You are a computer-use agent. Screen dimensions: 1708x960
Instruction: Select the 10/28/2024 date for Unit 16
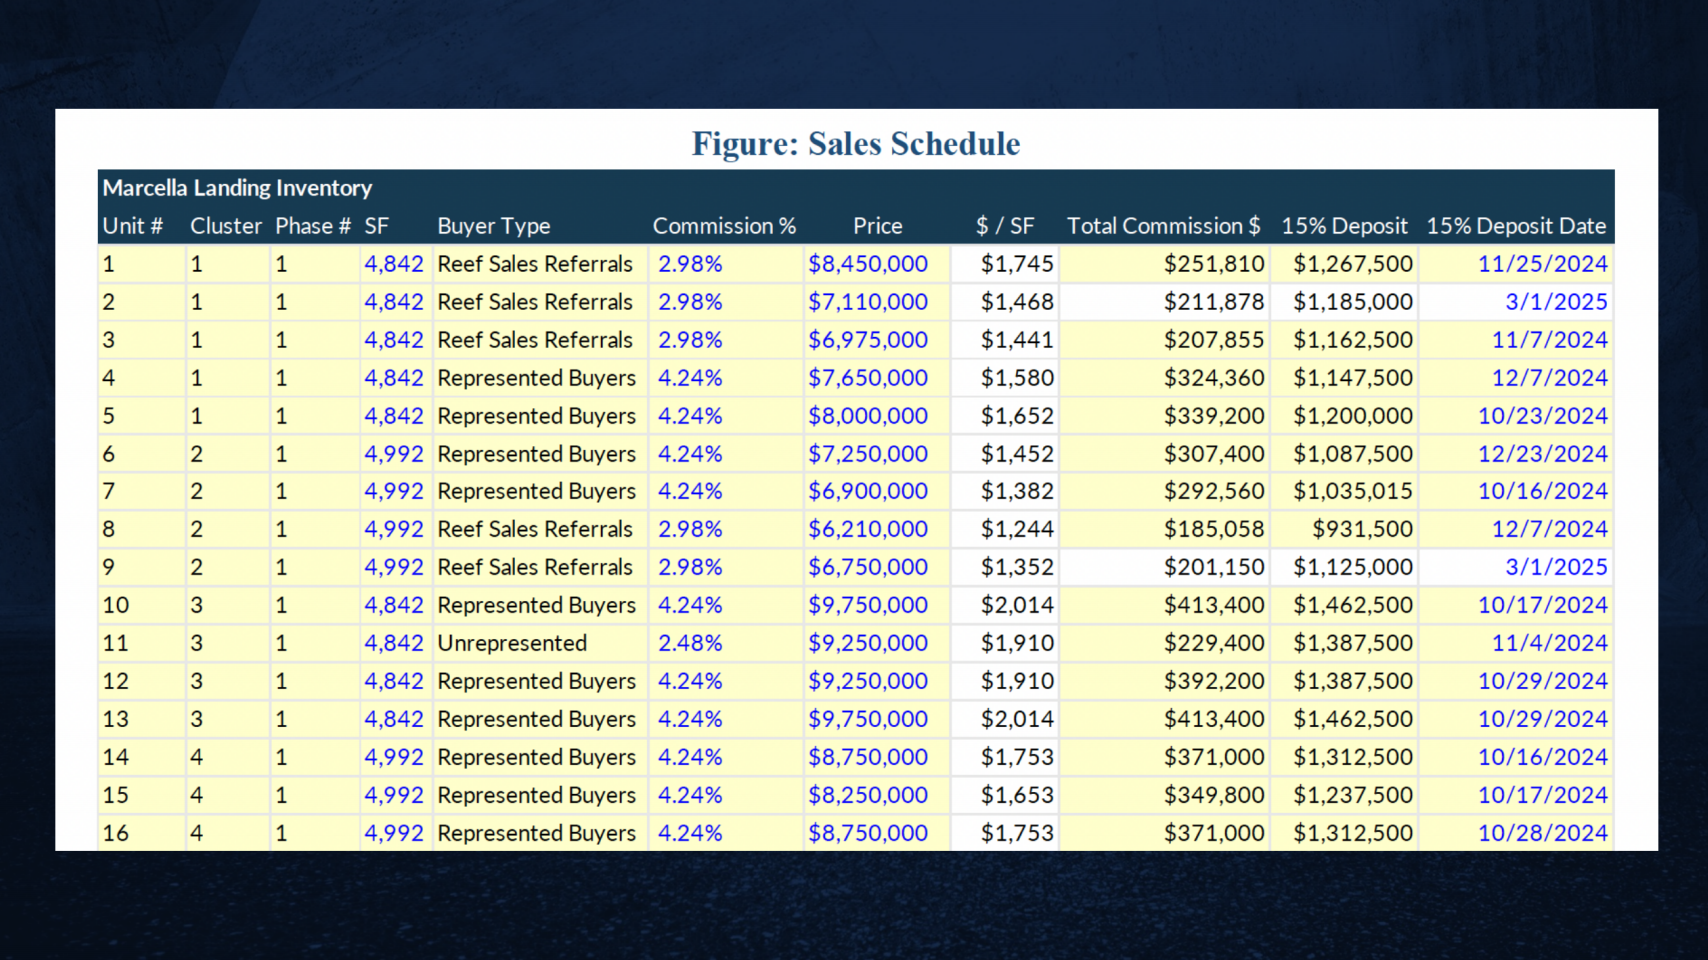(1542, 833)
